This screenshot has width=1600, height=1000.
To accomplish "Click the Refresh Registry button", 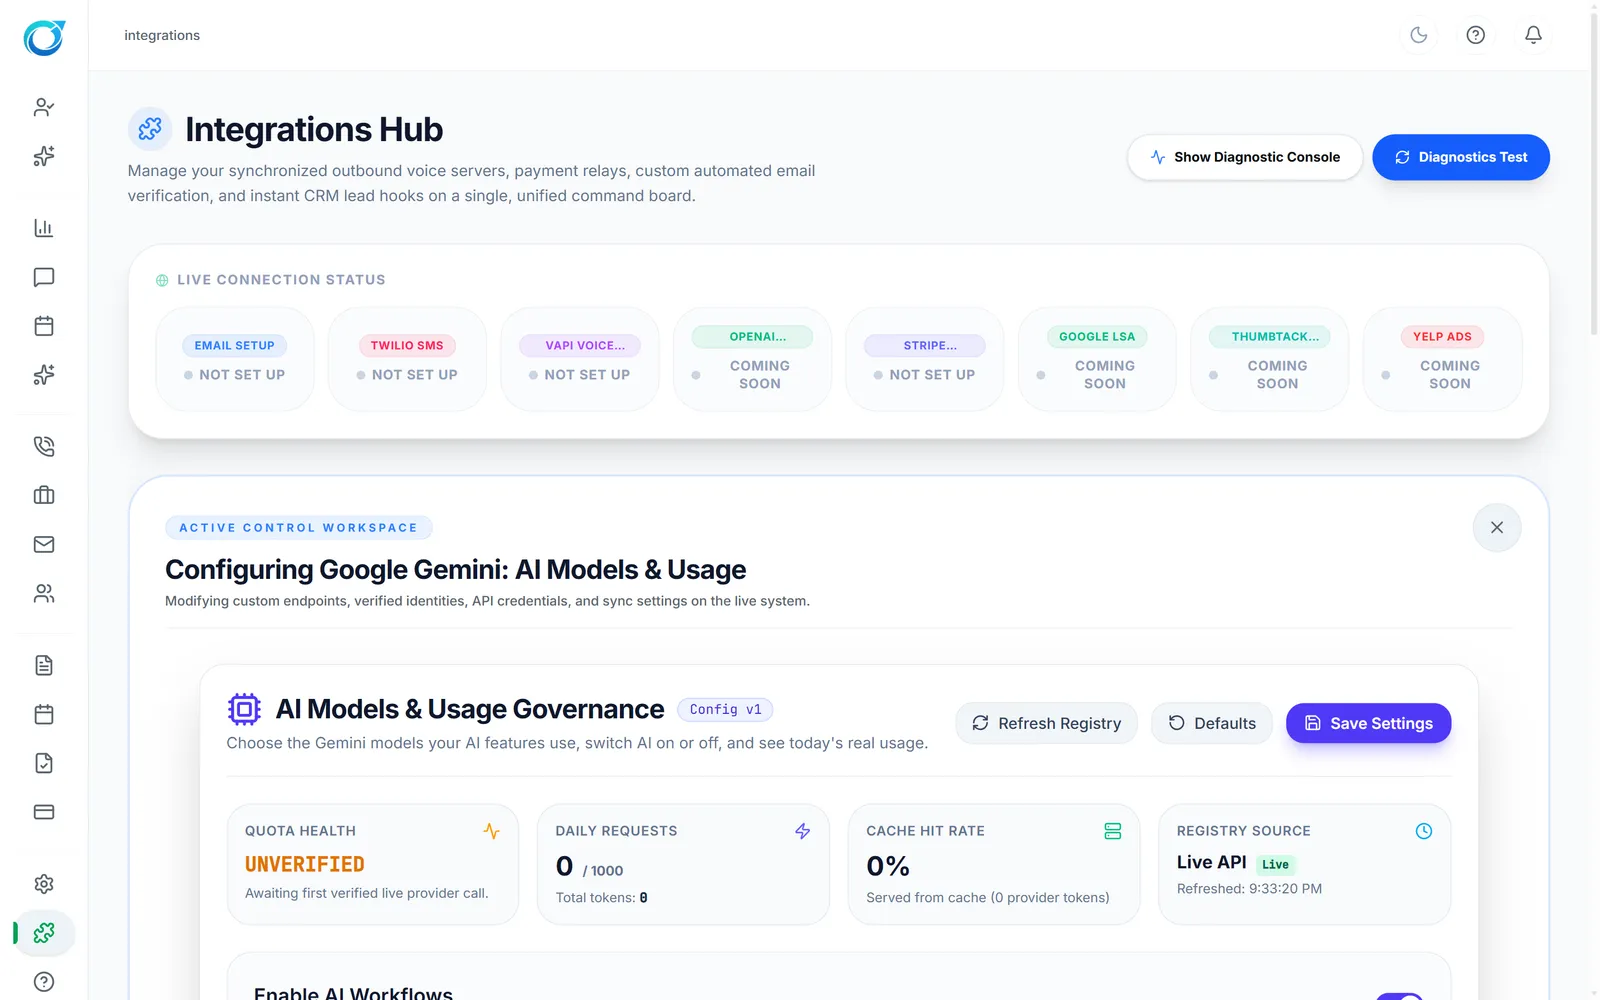I will 1046,723.
